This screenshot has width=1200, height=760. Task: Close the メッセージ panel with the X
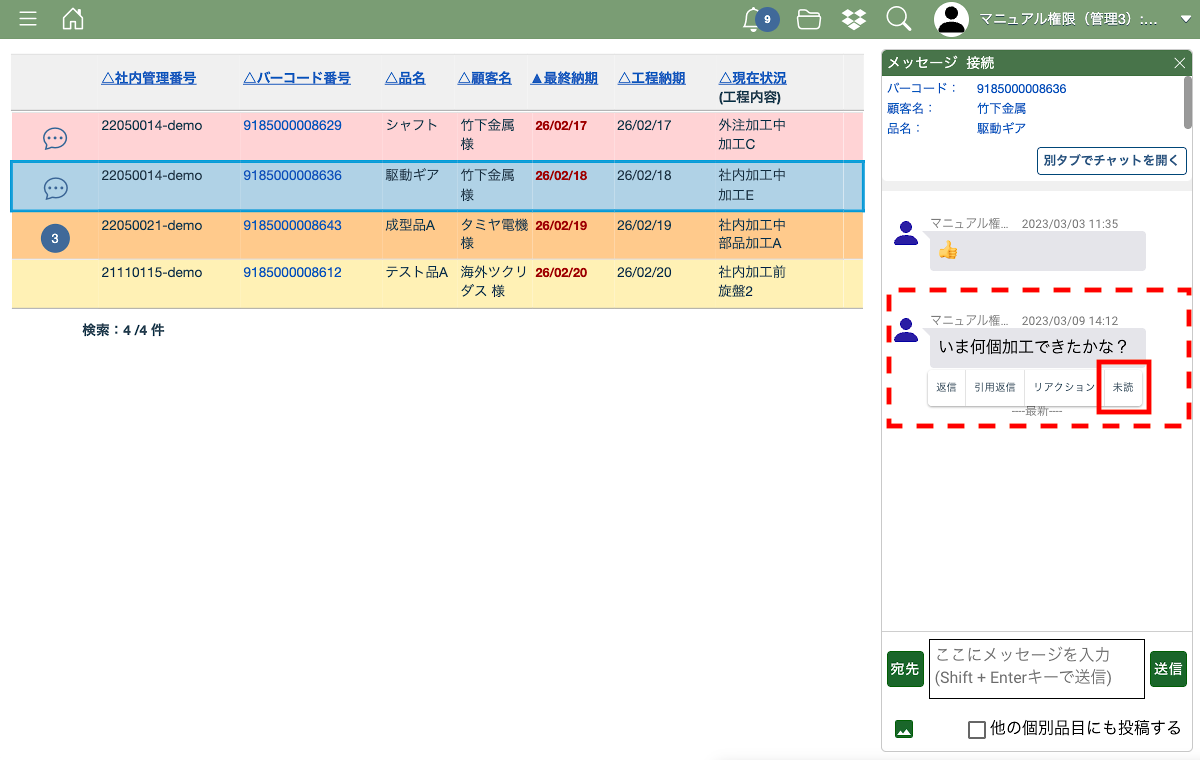coord(1179,63)
